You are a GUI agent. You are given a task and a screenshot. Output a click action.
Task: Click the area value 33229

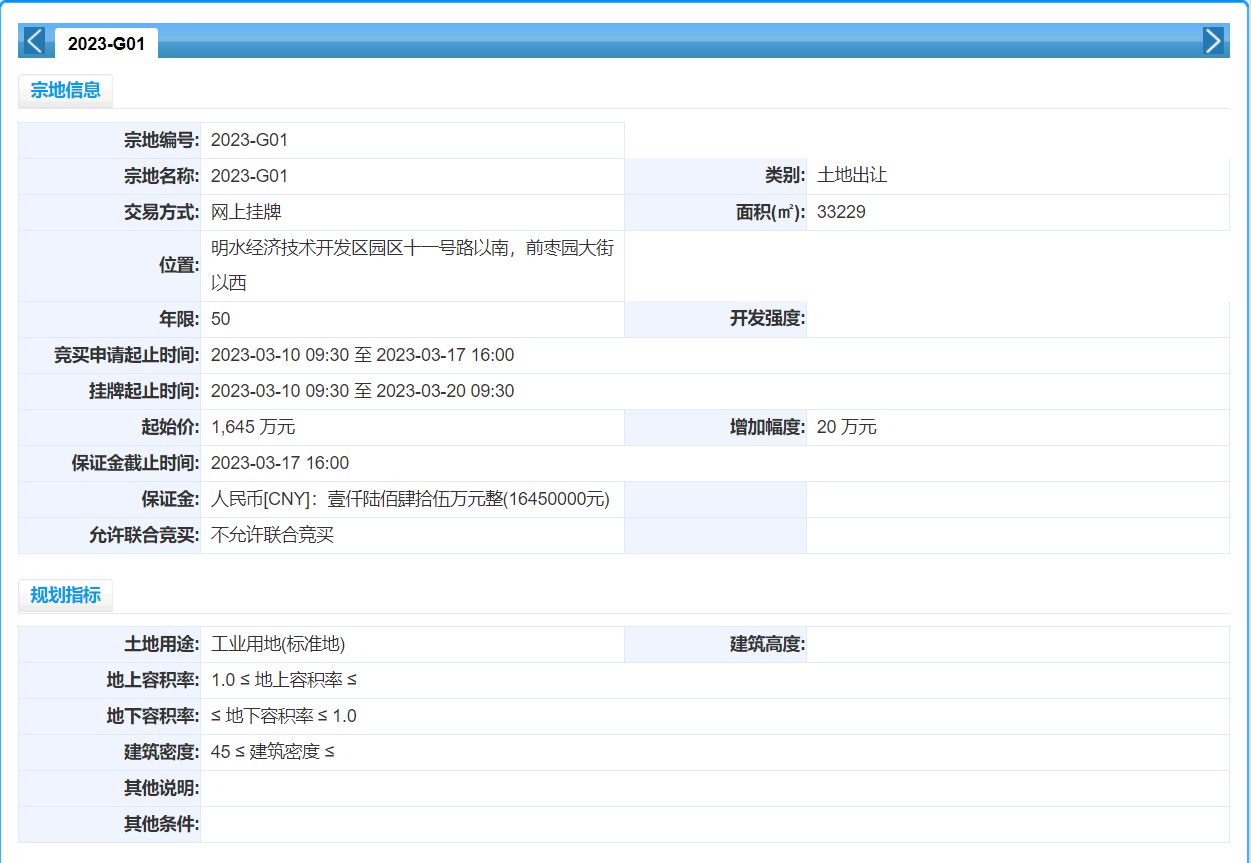[x=841, y=212]
